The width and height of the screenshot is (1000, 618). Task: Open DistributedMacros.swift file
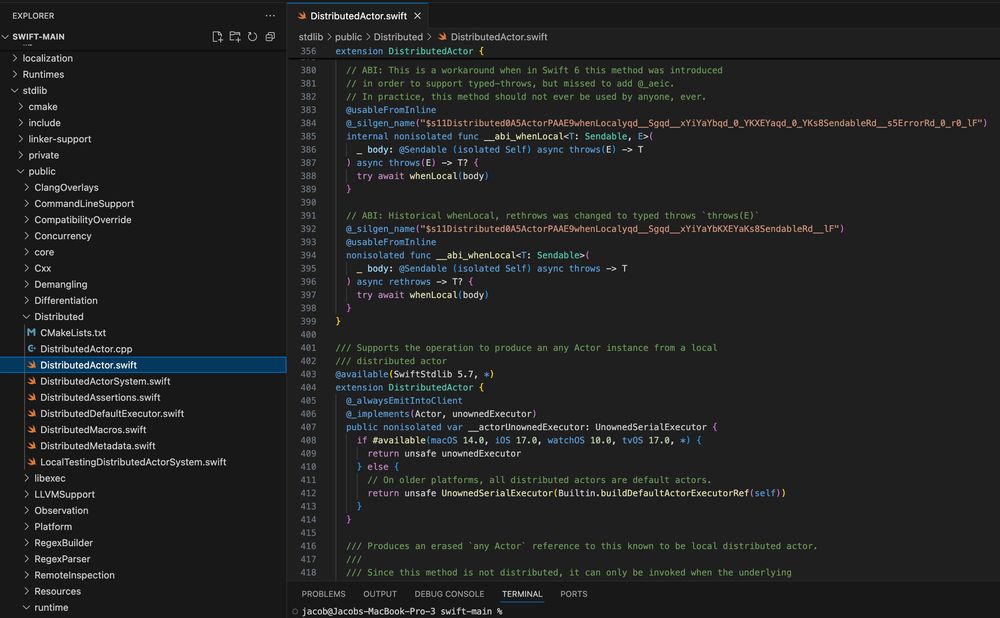pyautogui.click(x=143, y=429)
